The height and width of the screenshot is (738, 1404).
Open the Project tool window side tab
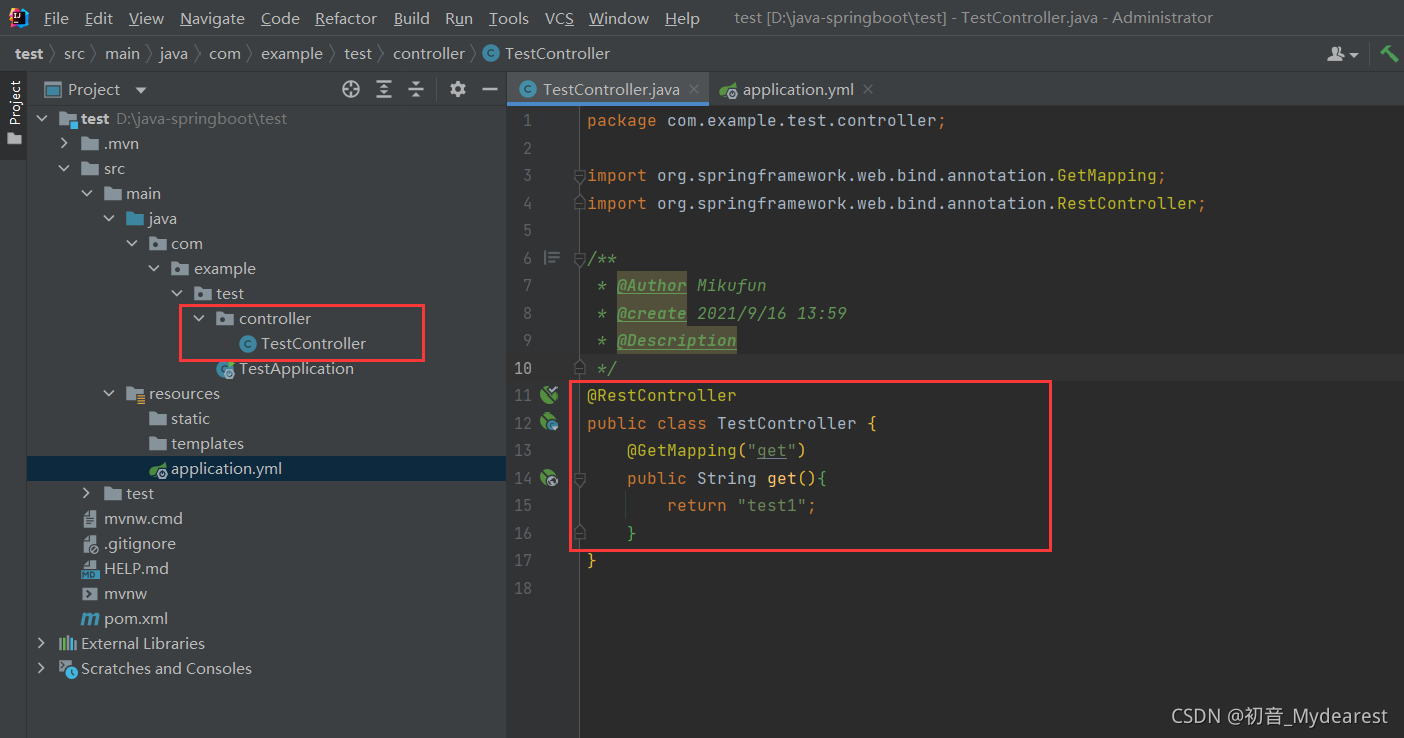click(x=14, y=112)
